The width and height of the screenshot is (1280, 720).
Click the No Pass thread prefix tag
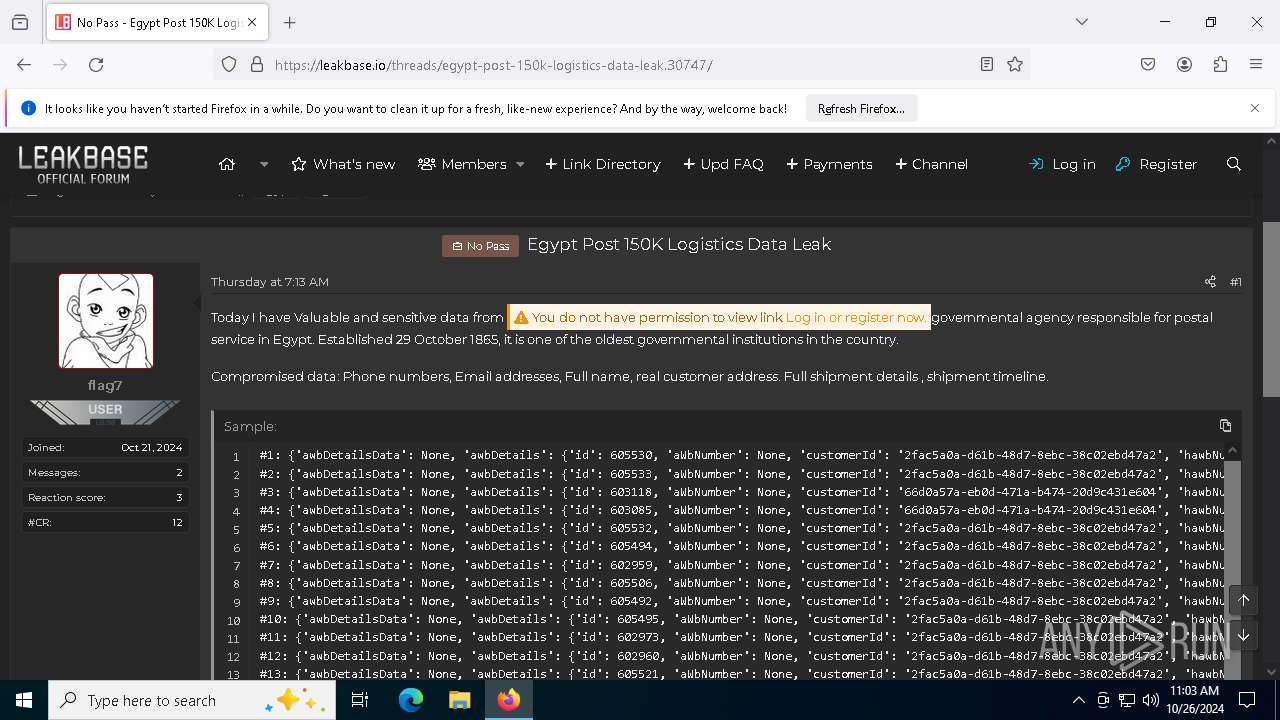coord(481,246)
